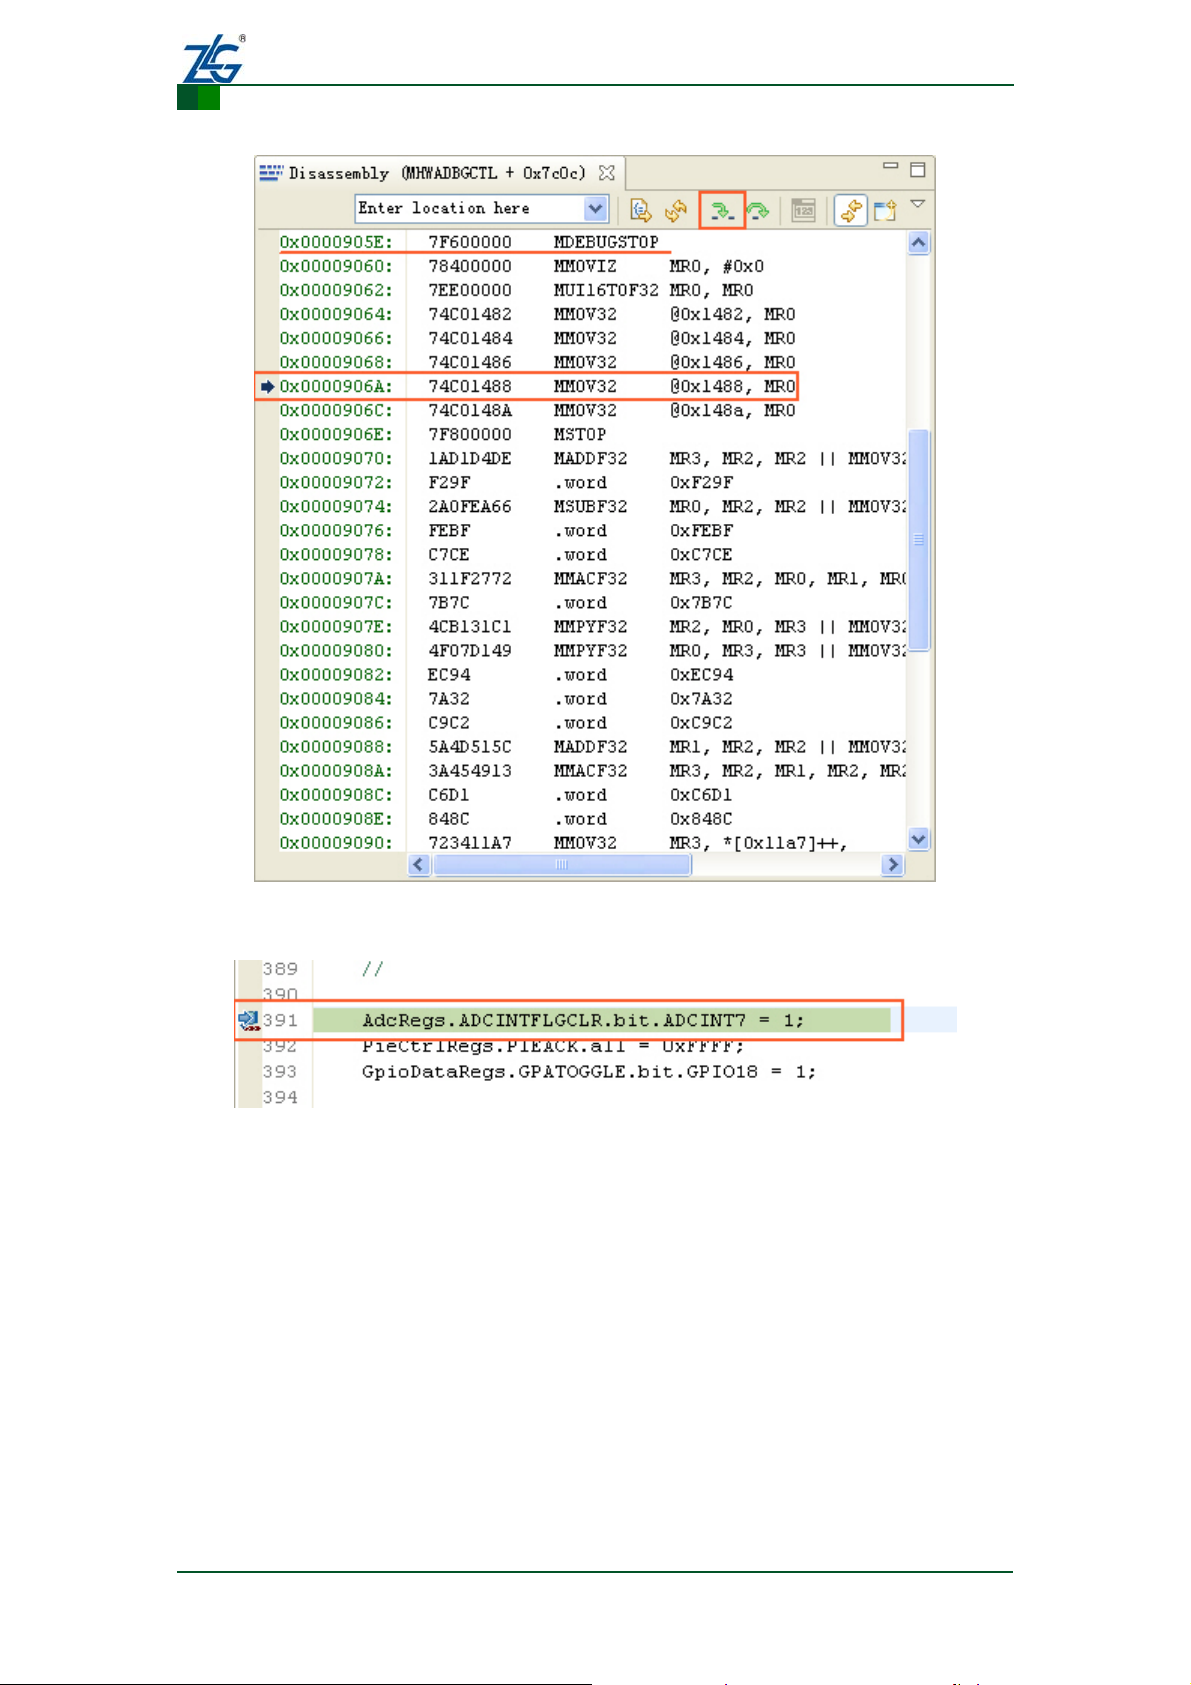Click opcode 5A4D515C
1191x1685 pixels.
[470, 746]
